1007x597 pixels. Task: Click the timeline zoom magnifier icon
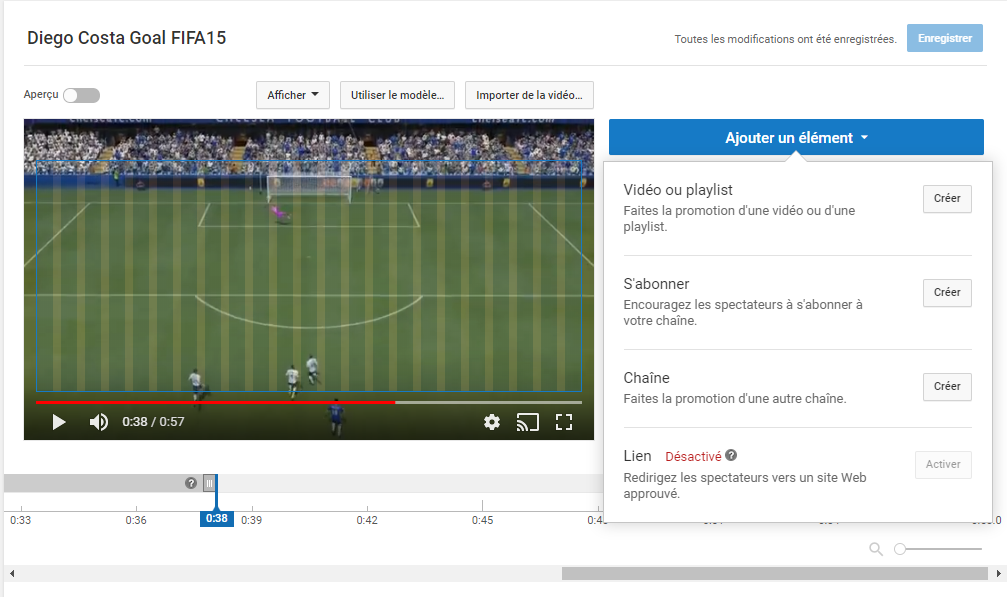(x=876, y=549)
